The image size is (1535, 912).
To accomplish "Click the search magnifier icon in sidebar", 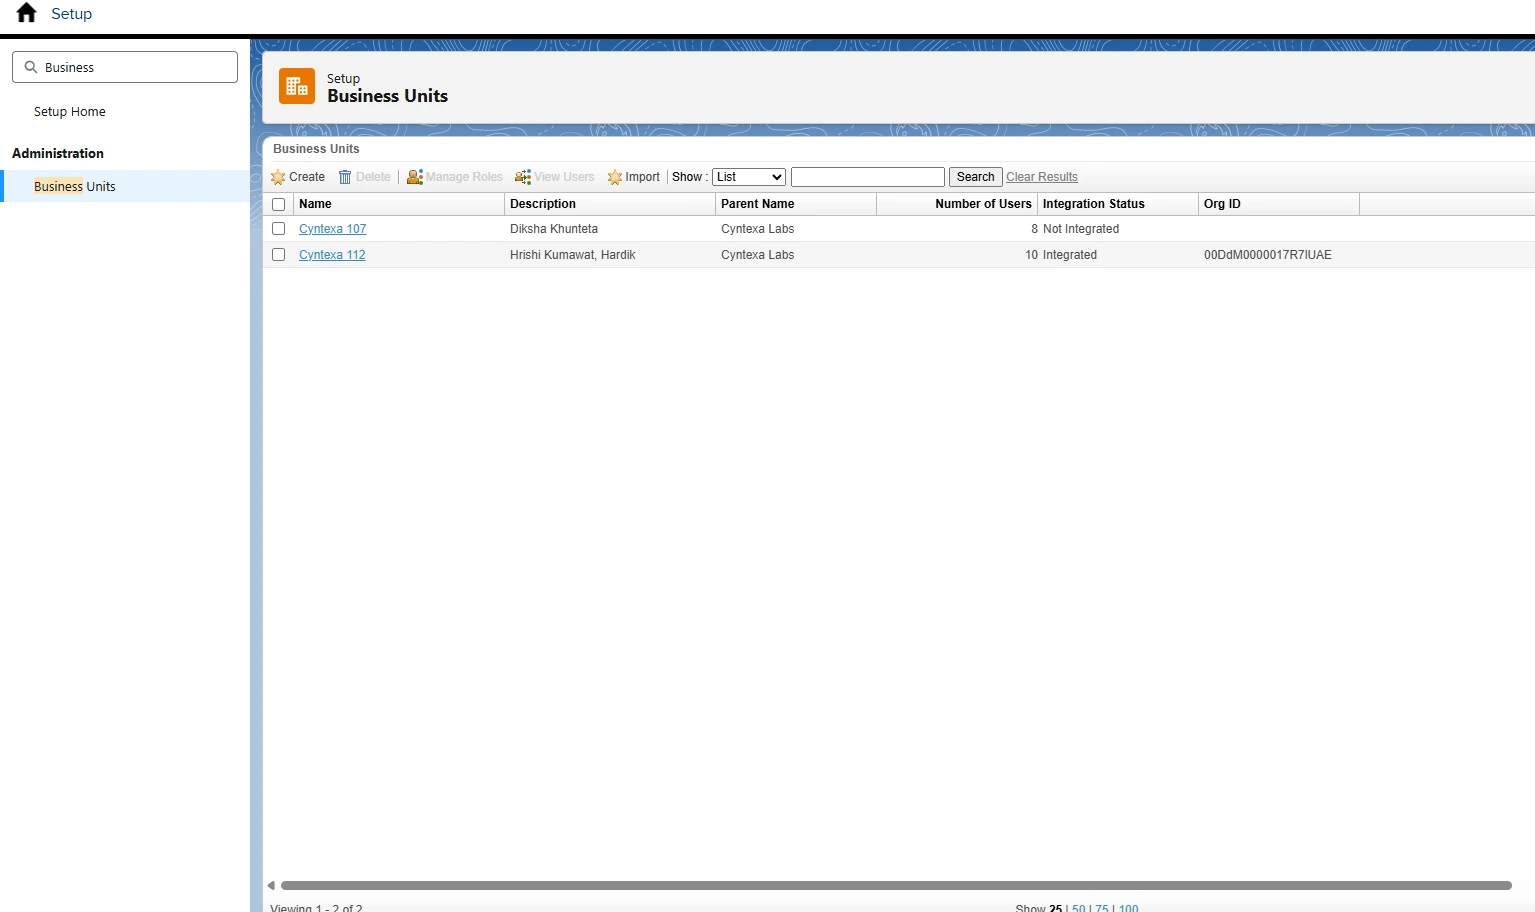I will coord(31,67).
